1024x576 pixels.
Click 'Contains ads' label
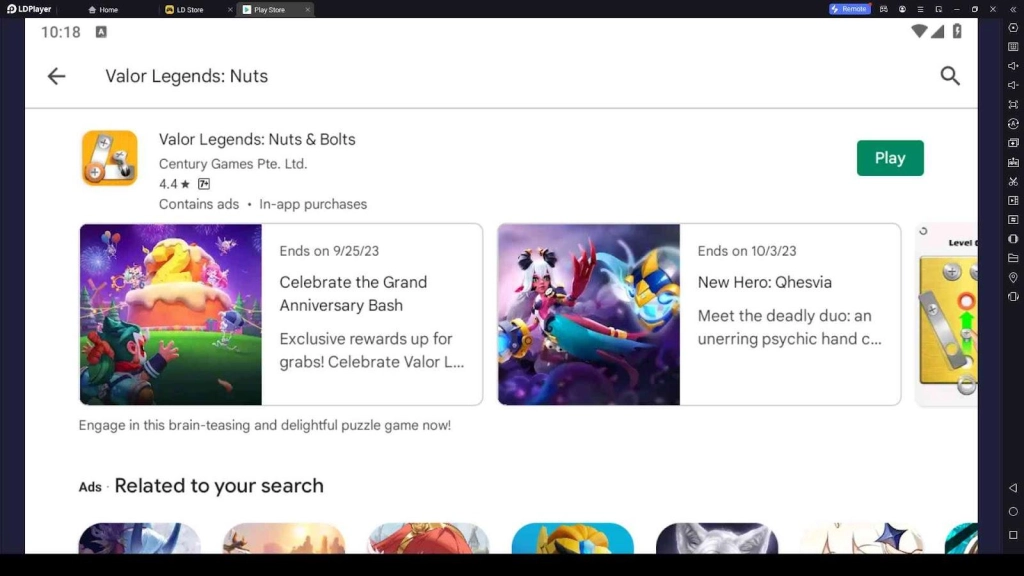(199, 204)
